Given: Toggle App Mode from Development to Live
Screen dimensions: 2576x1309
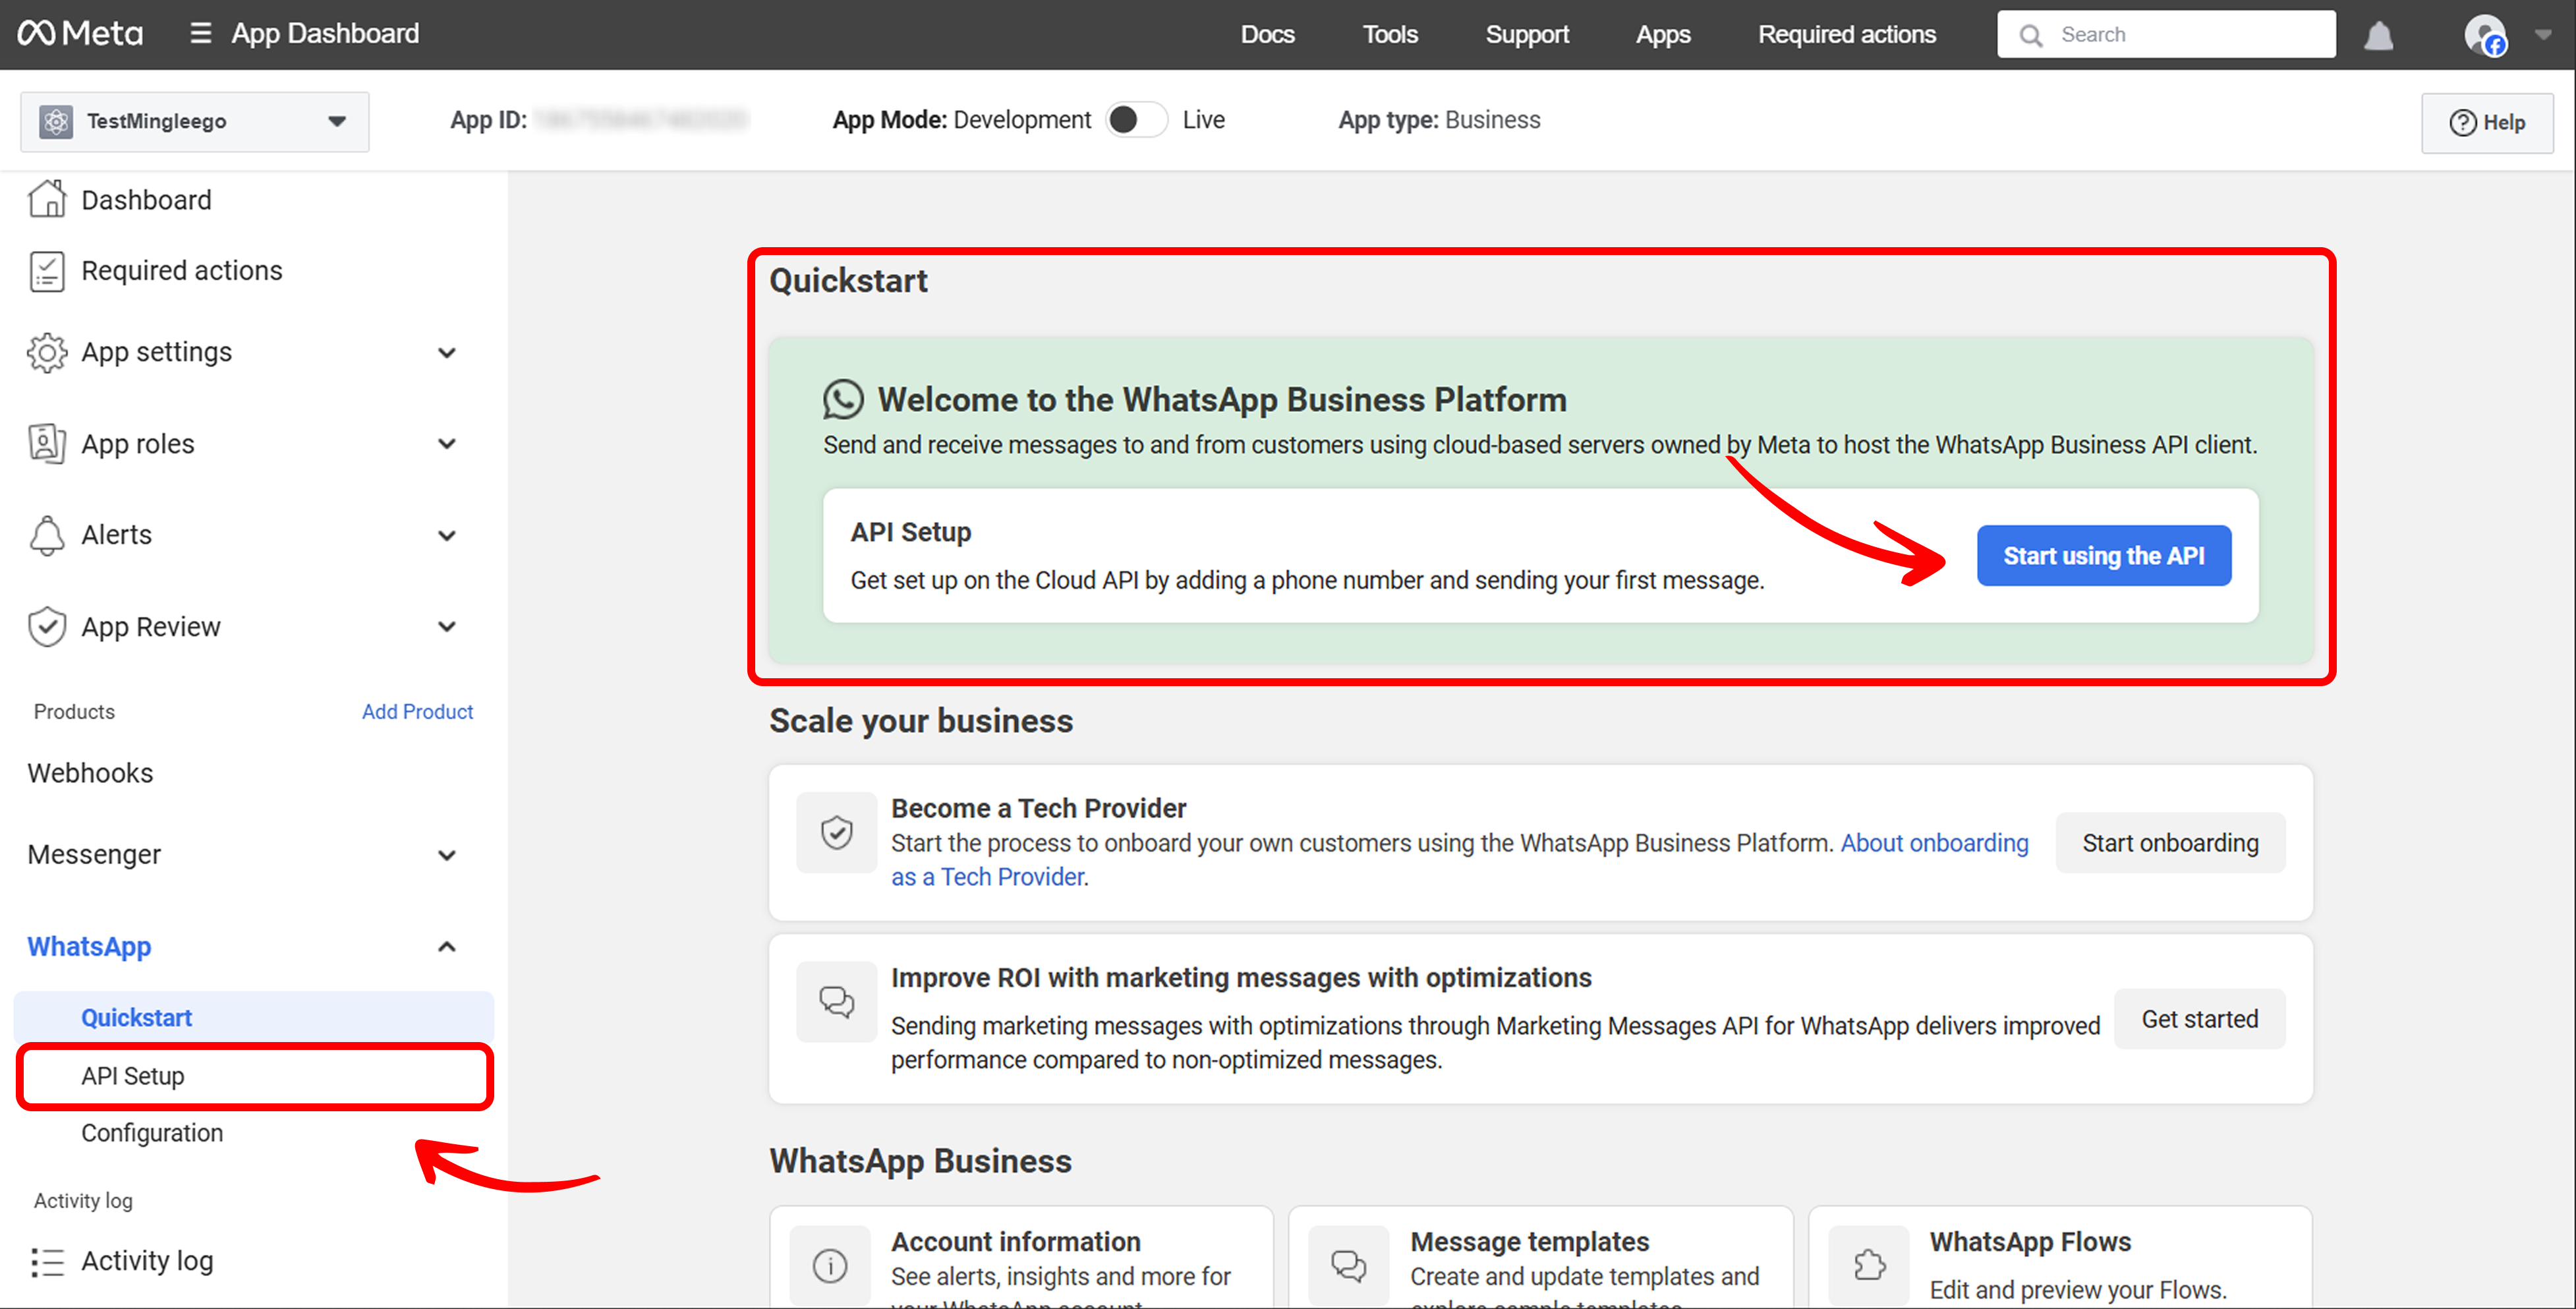Looking at the screenshot, I should click(x=1137, y=120).
